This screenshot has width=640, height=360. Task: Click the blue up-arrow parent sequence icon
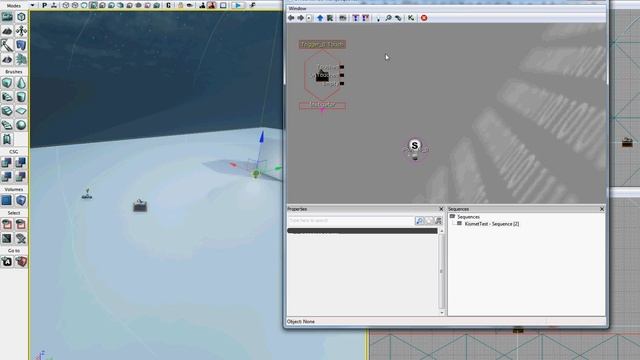pyautogui.click(x=320, y=18)
